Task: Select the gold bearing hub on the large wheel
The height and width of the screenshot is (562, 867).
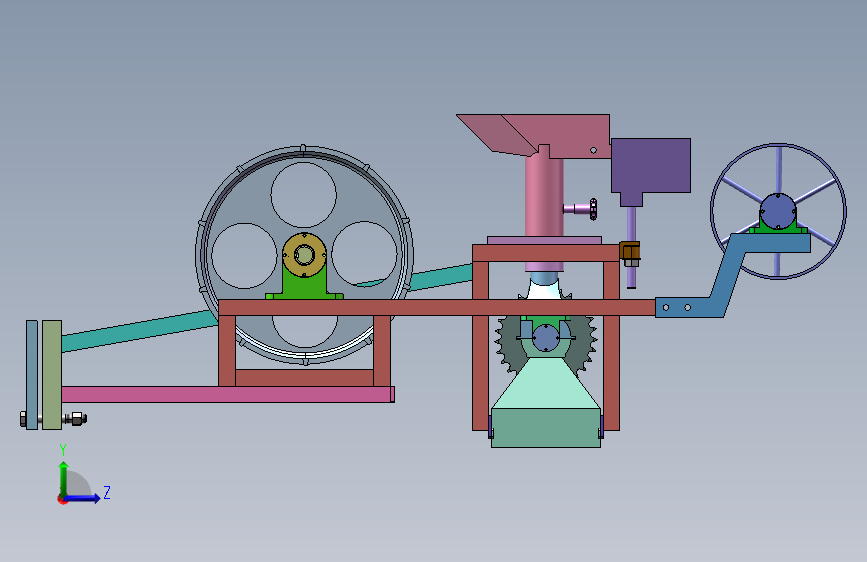Action: coord(304,255)
